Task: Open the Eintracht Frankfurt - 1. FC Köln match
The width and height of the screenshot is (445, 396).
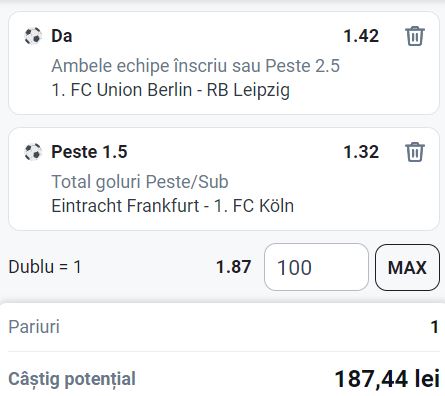Action: (x=173, y=206)
